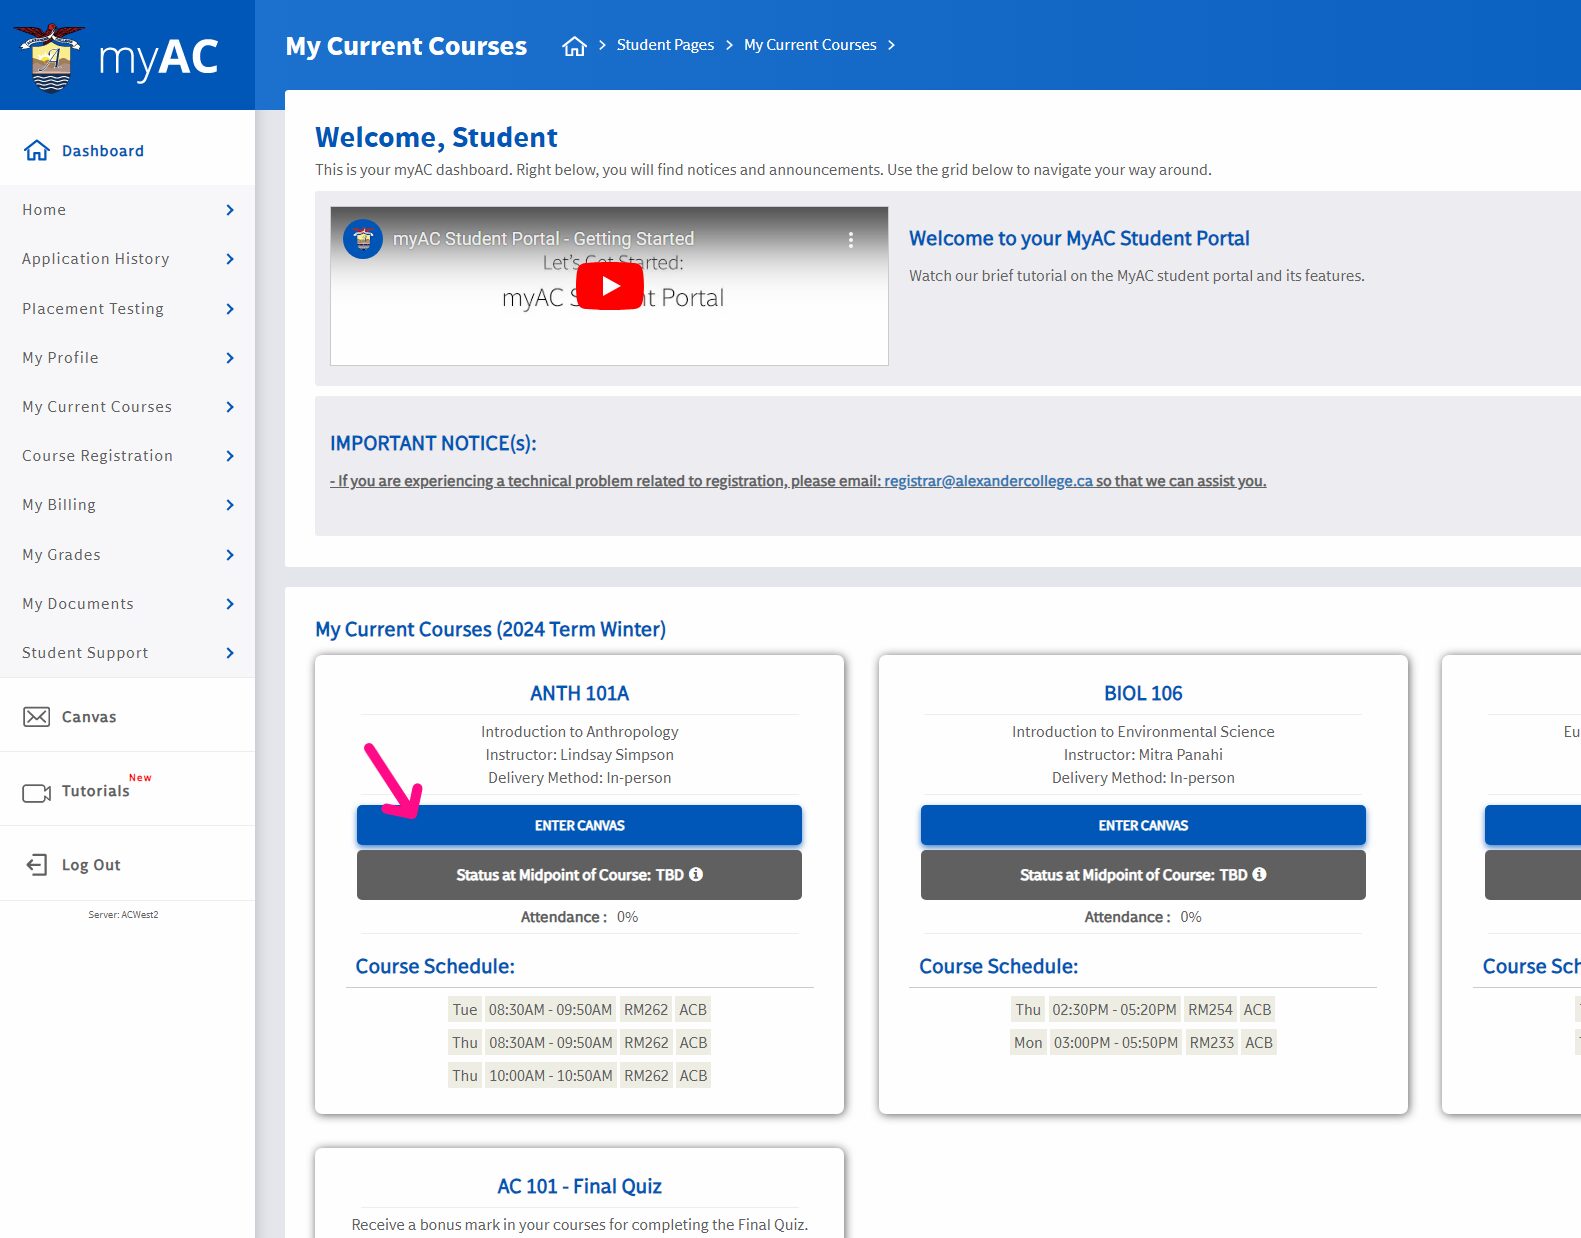Open the video's three-dot options menu
The height and width of the screenshot is (1238, 1581).
[x=851, y=240]
